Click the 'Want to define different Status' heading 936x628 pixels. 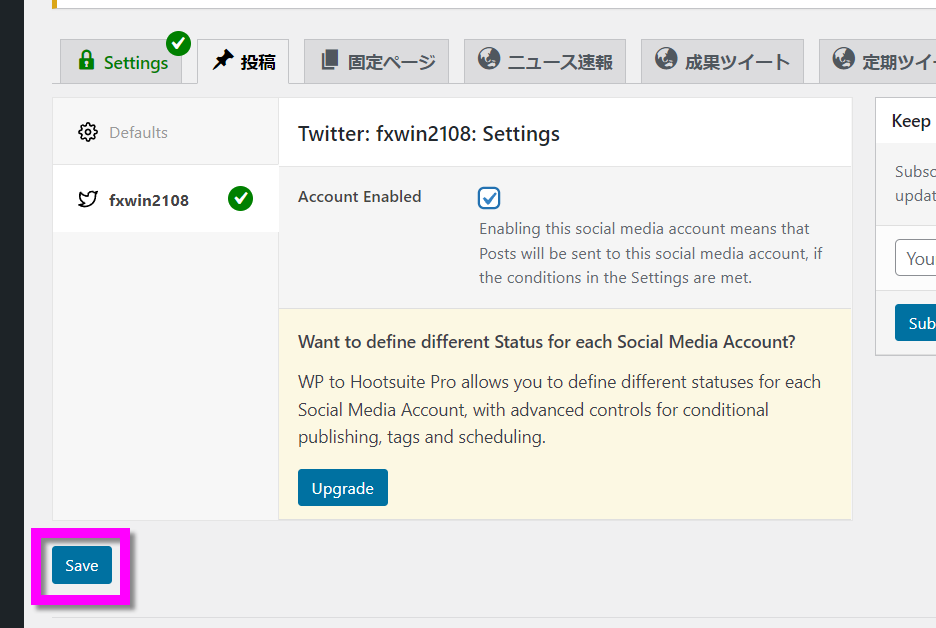tap(546, 341)
